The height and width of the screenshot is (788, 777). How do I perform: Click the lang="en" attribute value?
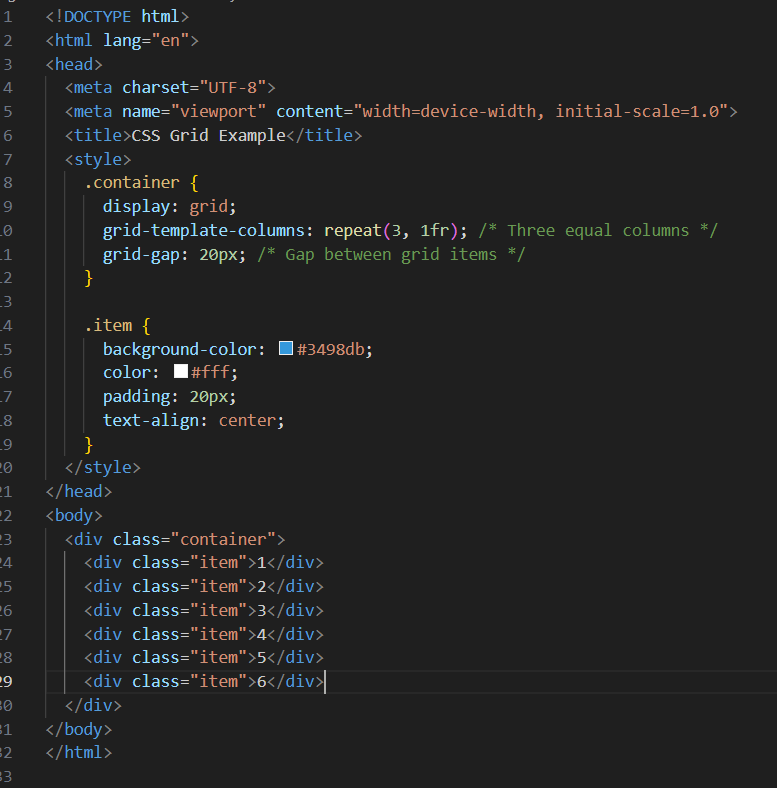[x=170, y=41]
